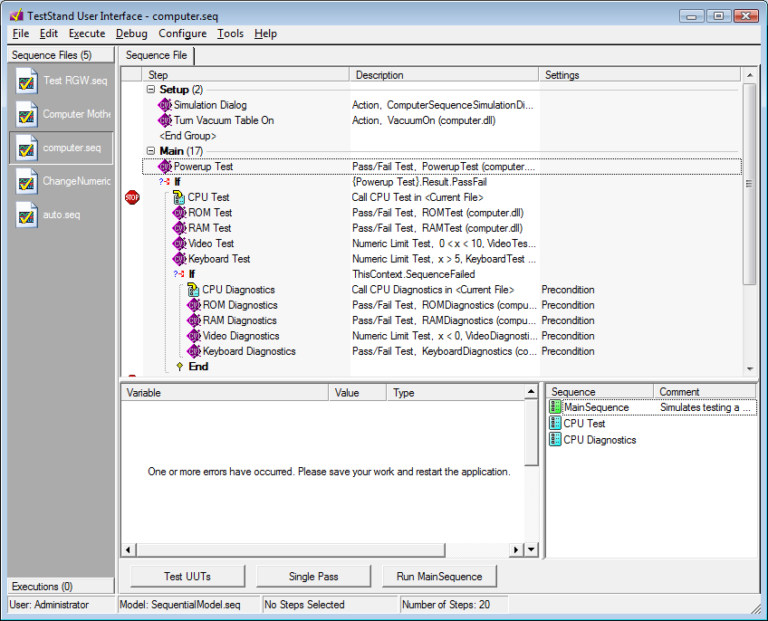Click the End step flow-control icon

pyautogui.click(x=180, y=367)
